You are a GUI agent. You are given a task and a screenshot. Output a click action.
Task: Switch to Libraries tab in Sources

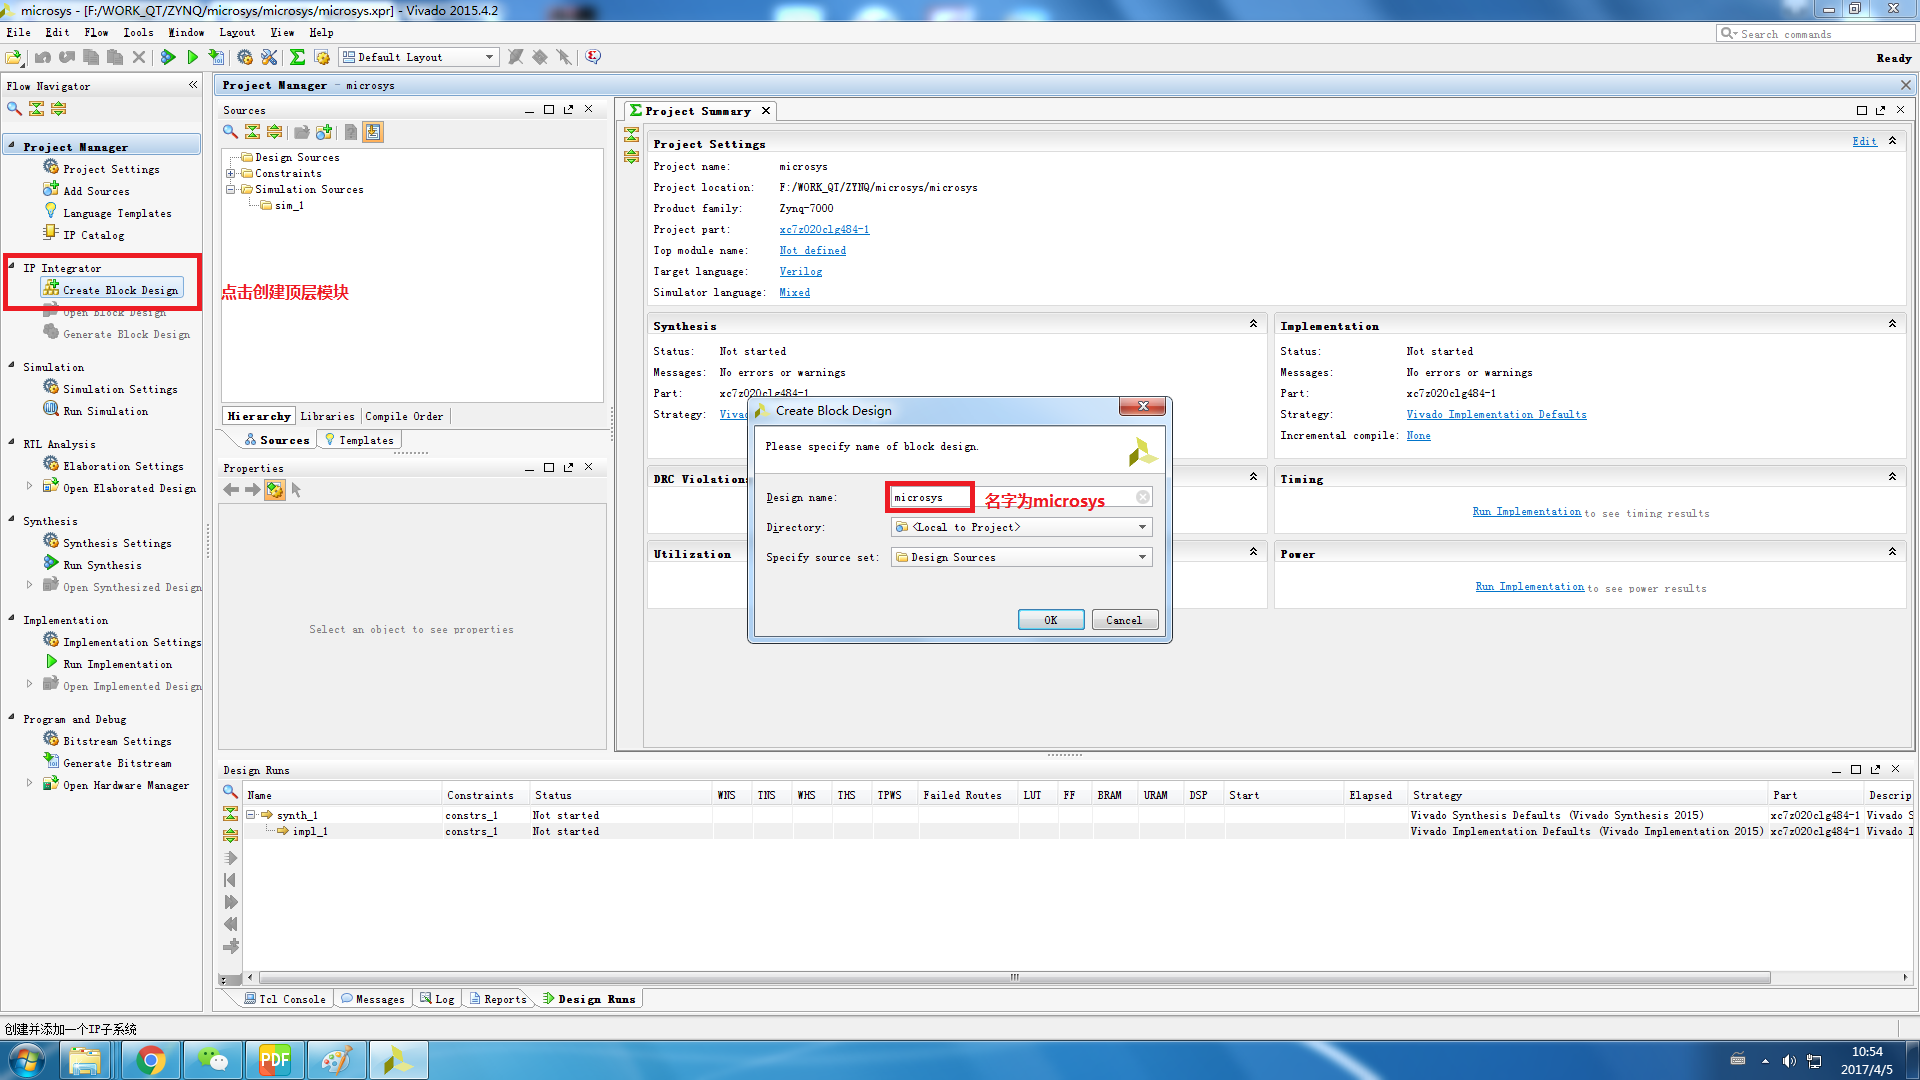[327, 416]
